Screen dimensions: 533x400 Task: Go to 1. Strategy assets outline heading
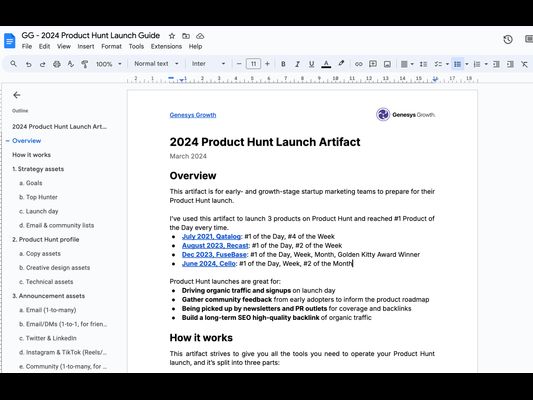(38, 169)
